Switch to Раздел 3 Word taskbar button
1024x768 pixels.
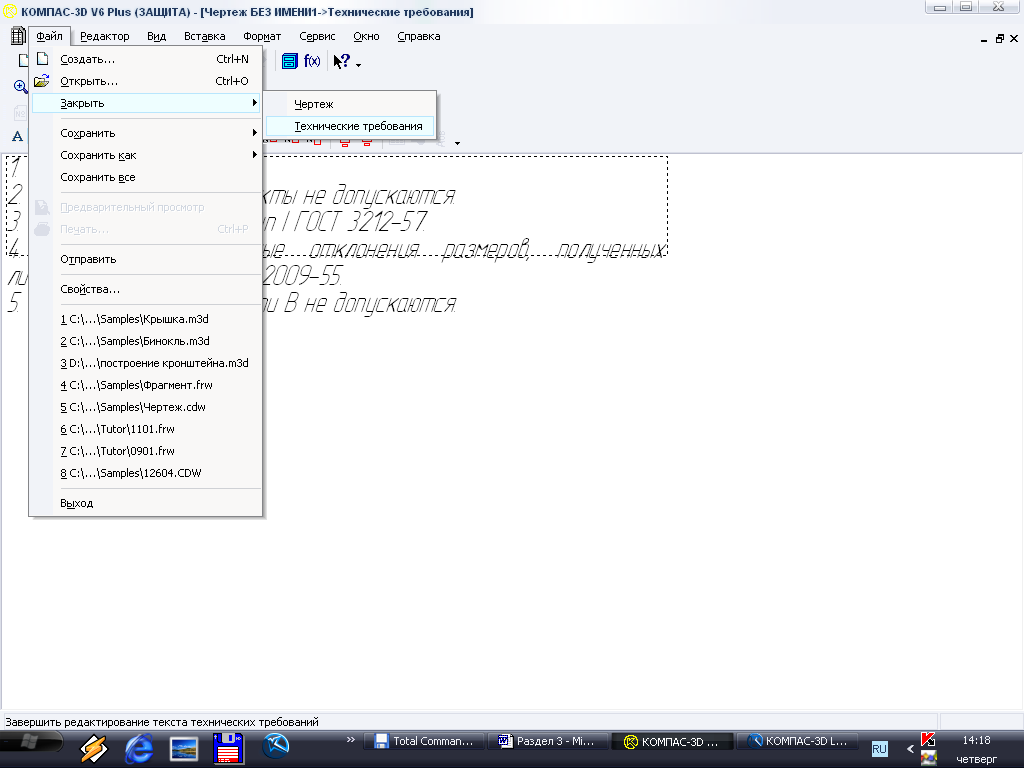click(547, 741)
